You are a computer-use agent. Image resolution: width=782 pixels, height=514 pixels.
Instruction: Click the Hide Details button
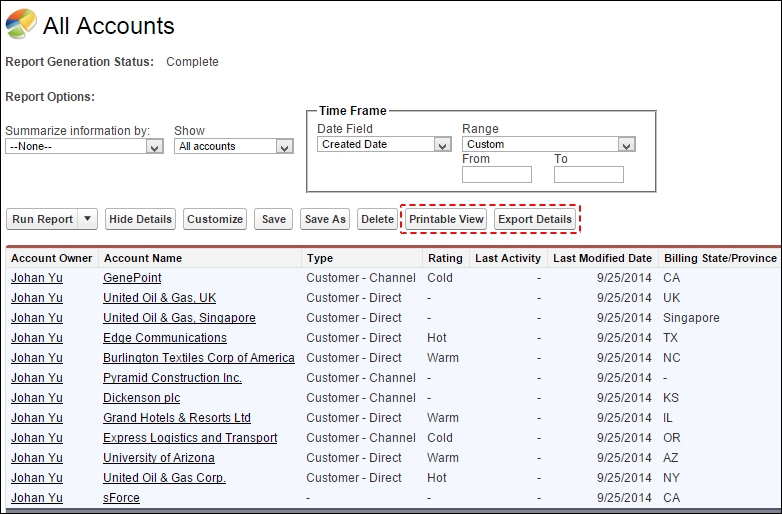click(140, 219)
